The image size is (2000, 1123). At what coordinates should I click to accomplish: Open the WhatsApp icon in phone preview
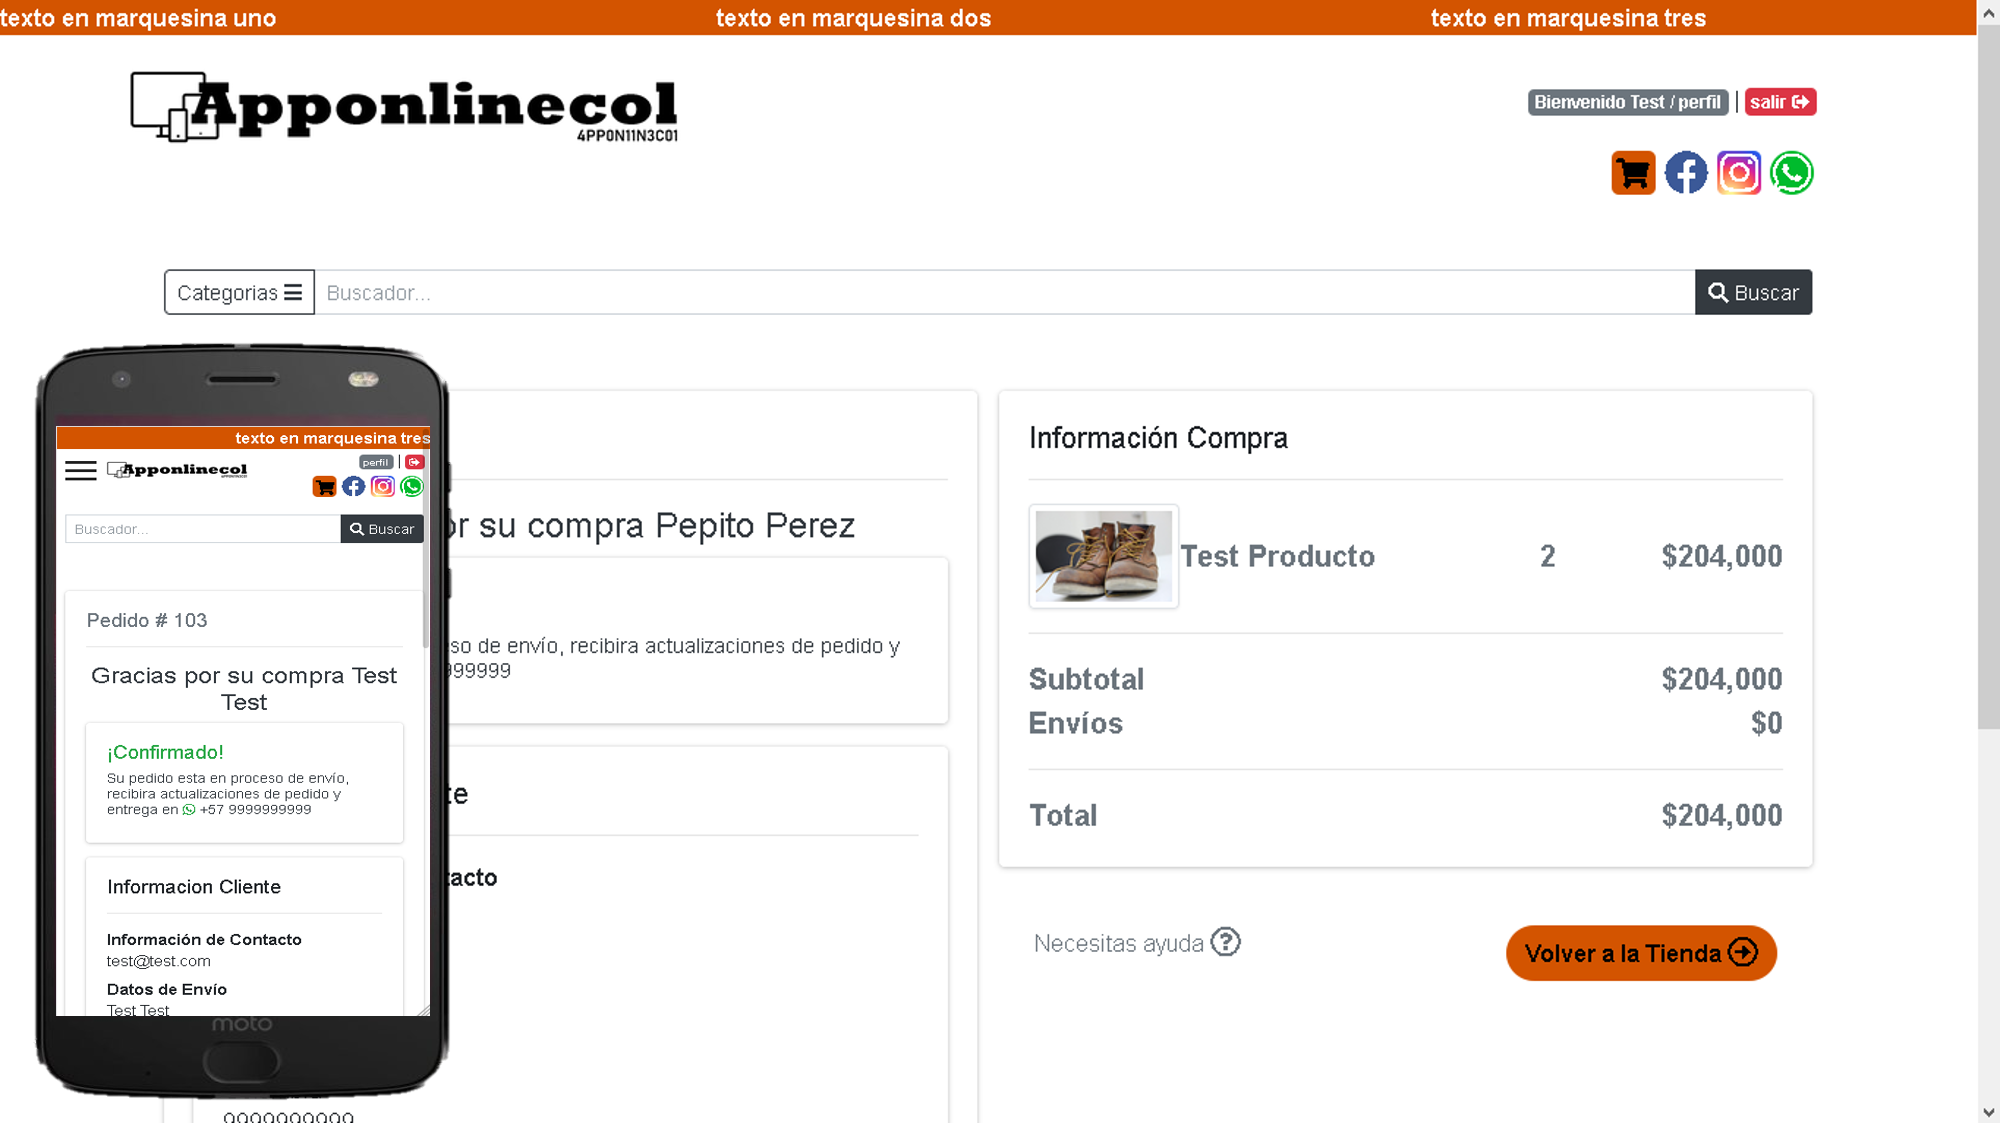[x=411, y=487]
